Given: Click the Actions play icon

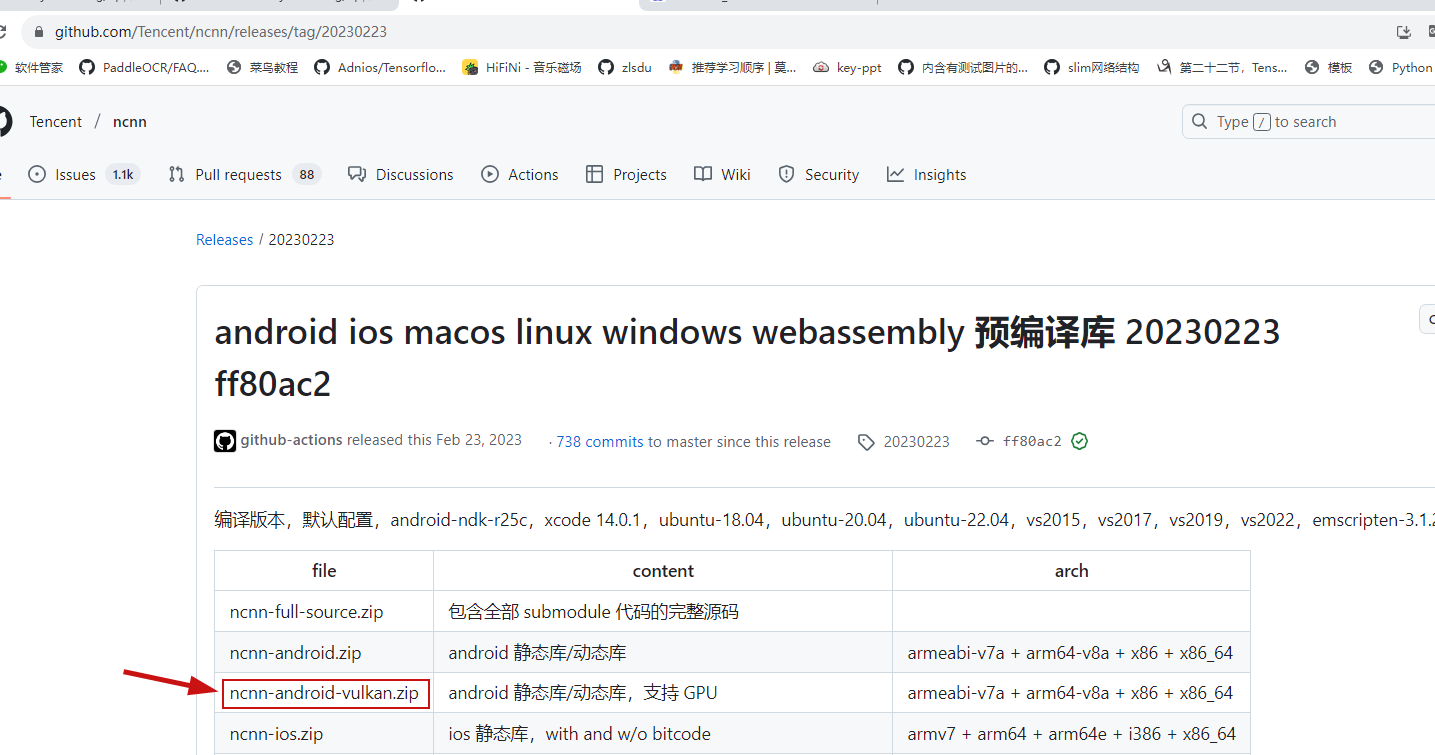Looking at the screenshot, I should pyautogui.click(x=490, y=174).
